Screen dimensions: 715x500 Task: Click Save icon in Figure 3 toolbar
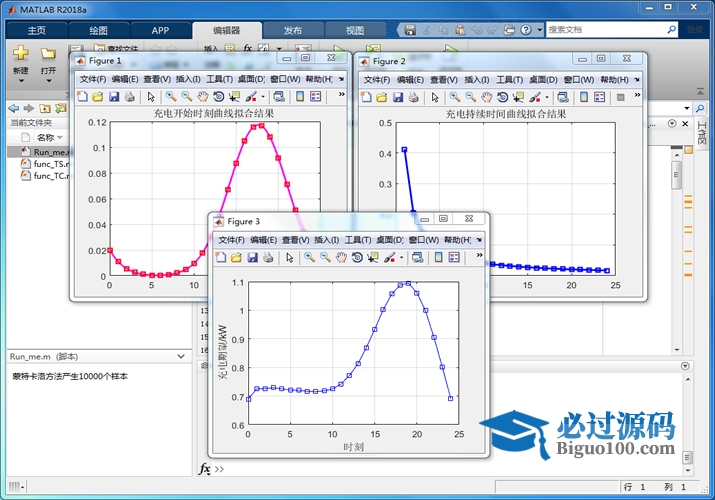coord(253,258)
